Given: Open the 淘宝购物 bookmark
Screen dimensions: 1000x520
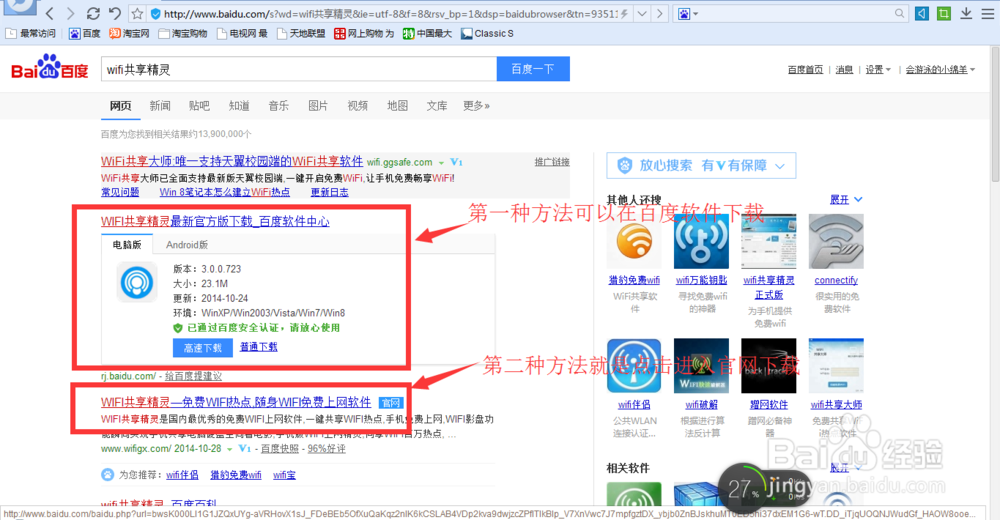Looking at the screenshot, I should tap(183, 33).
